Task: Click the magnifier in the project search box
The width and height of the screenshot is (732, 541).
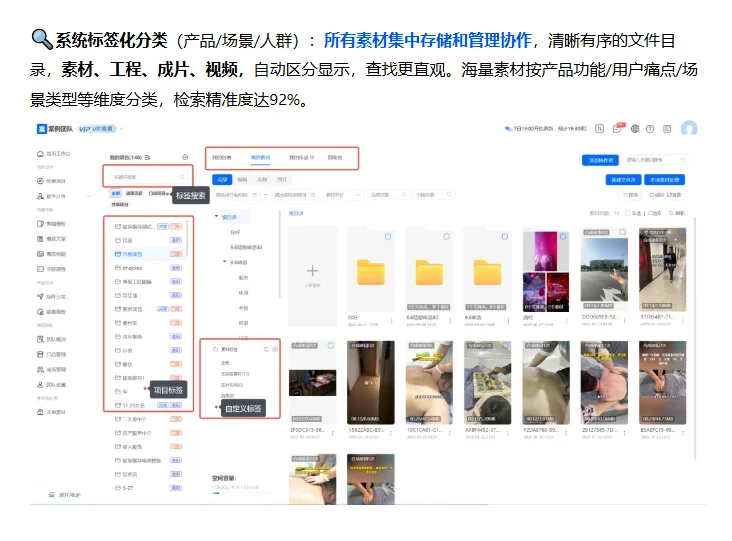Action: coord(182,177)
